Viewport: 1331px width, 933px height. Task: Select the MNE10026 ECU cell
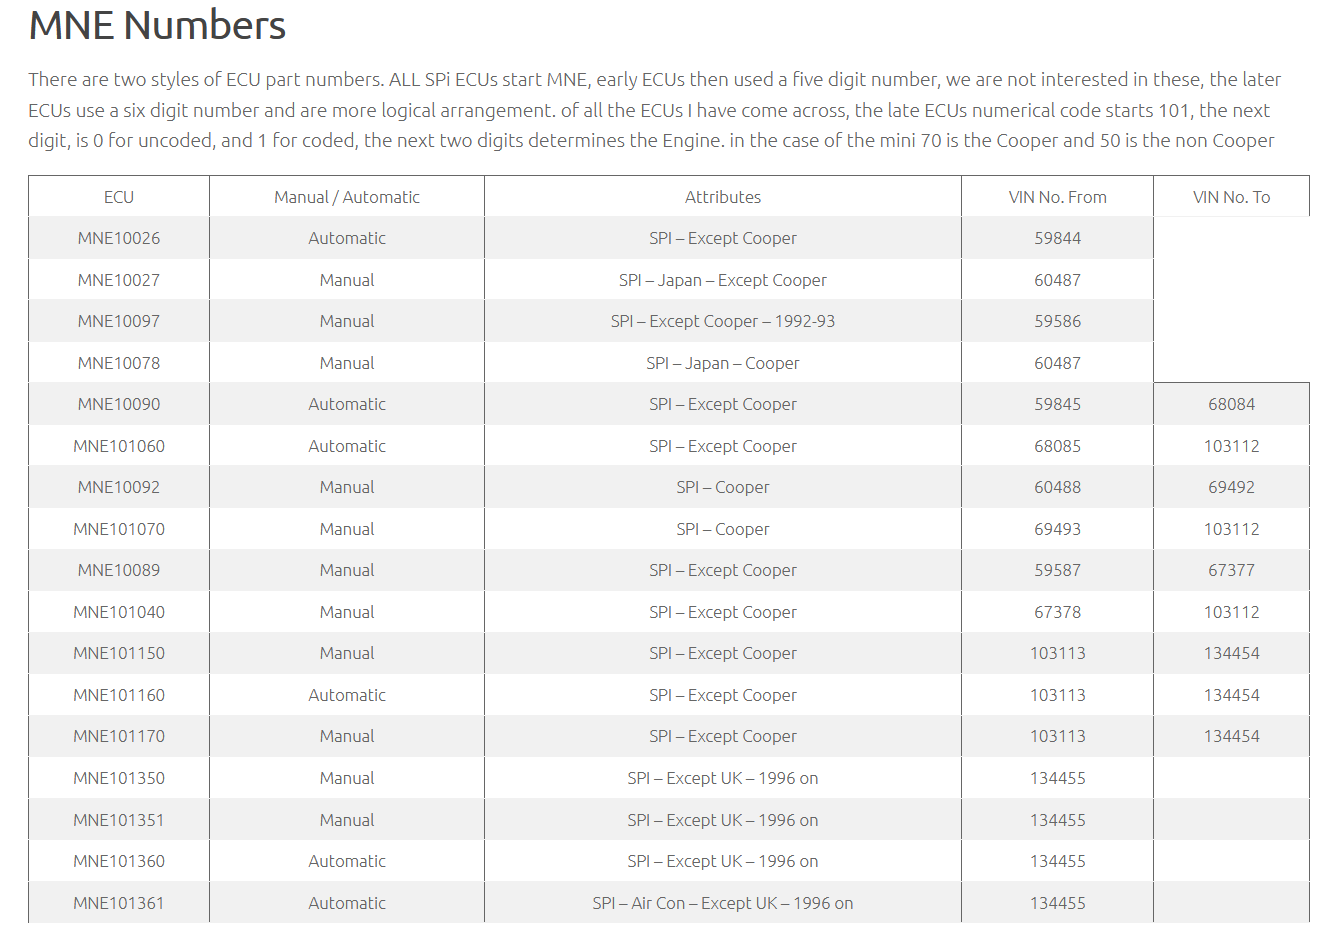pos(119,238)
